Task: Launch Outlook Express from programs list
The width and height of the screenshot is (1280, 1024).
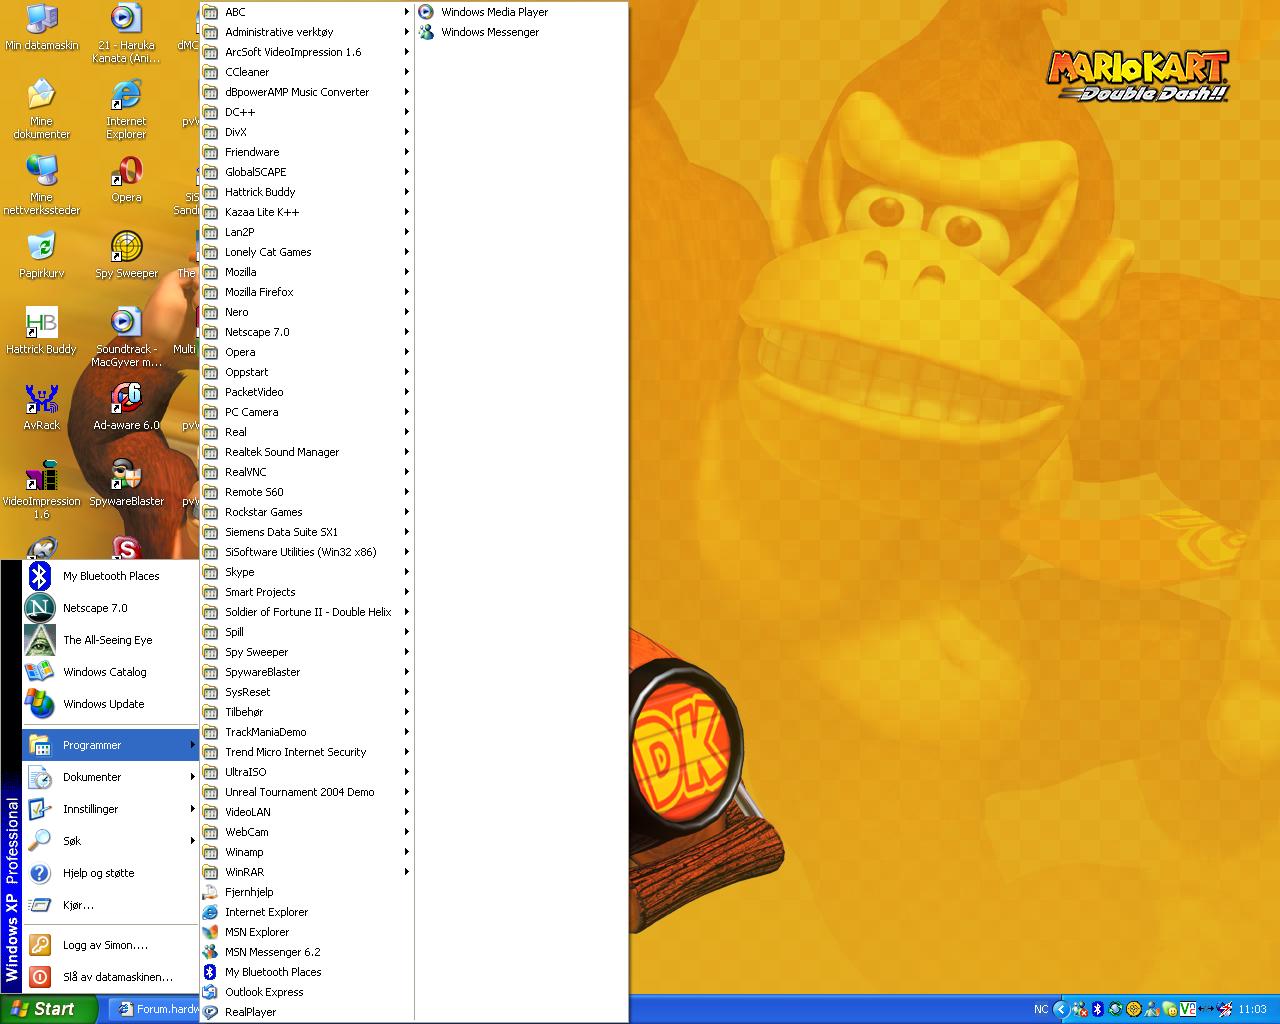Action: 307,992
